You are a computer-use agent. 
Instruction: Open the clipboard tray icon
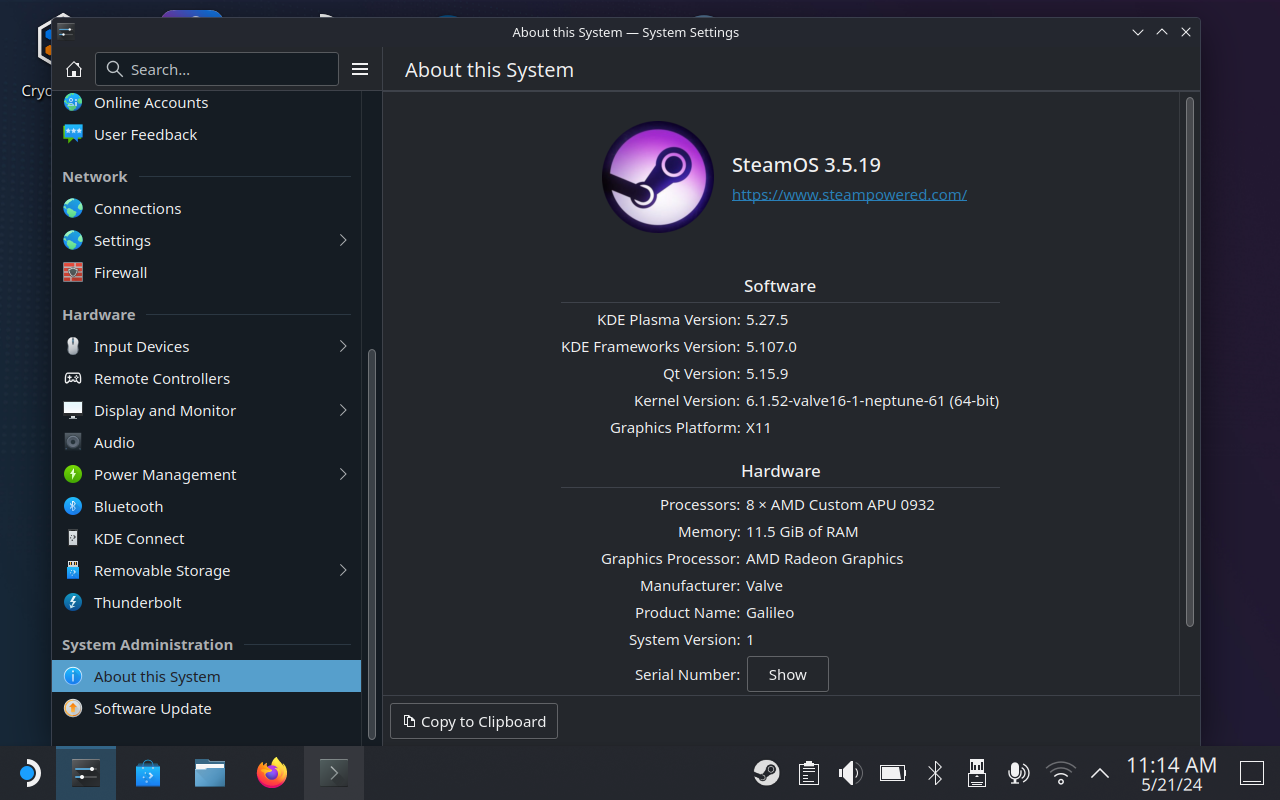[x=809, y=773]
